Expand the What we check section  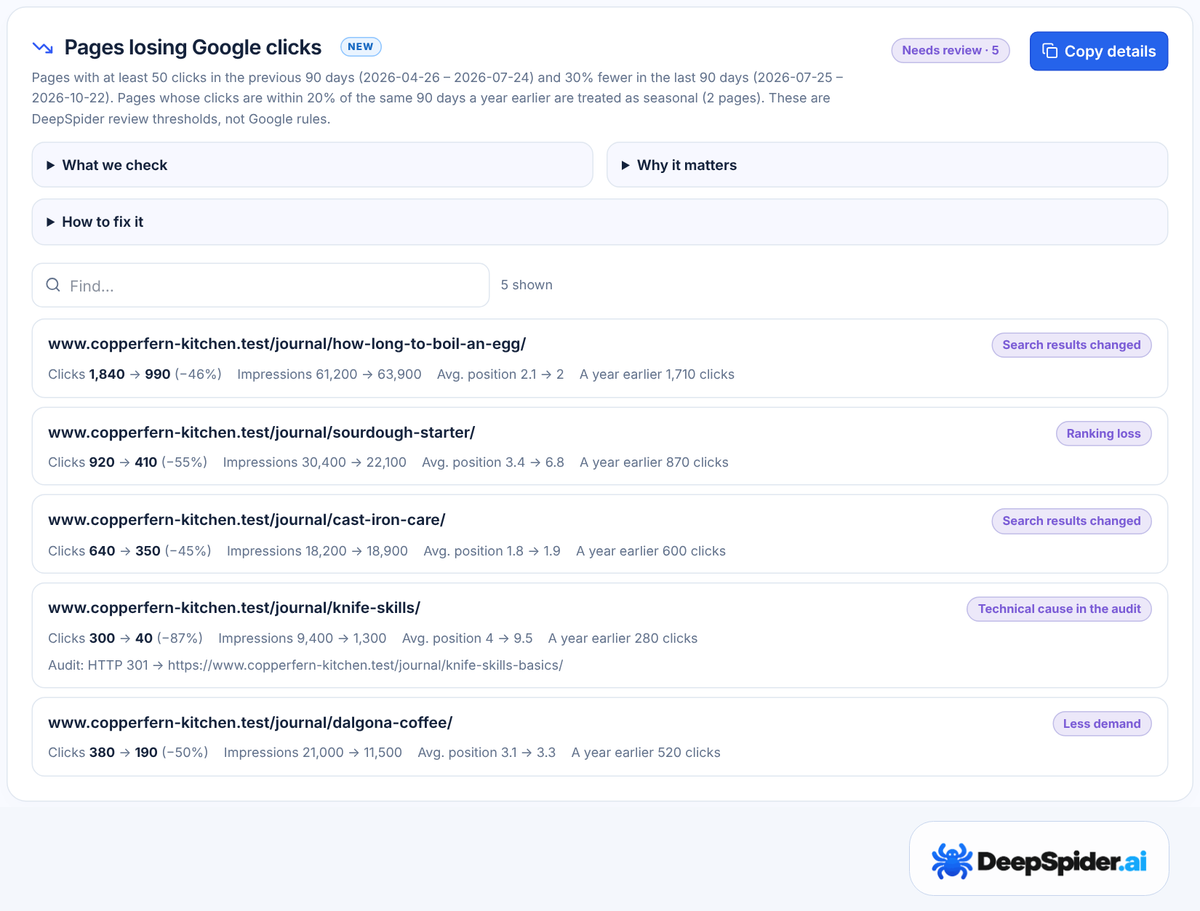click(312, 165)
